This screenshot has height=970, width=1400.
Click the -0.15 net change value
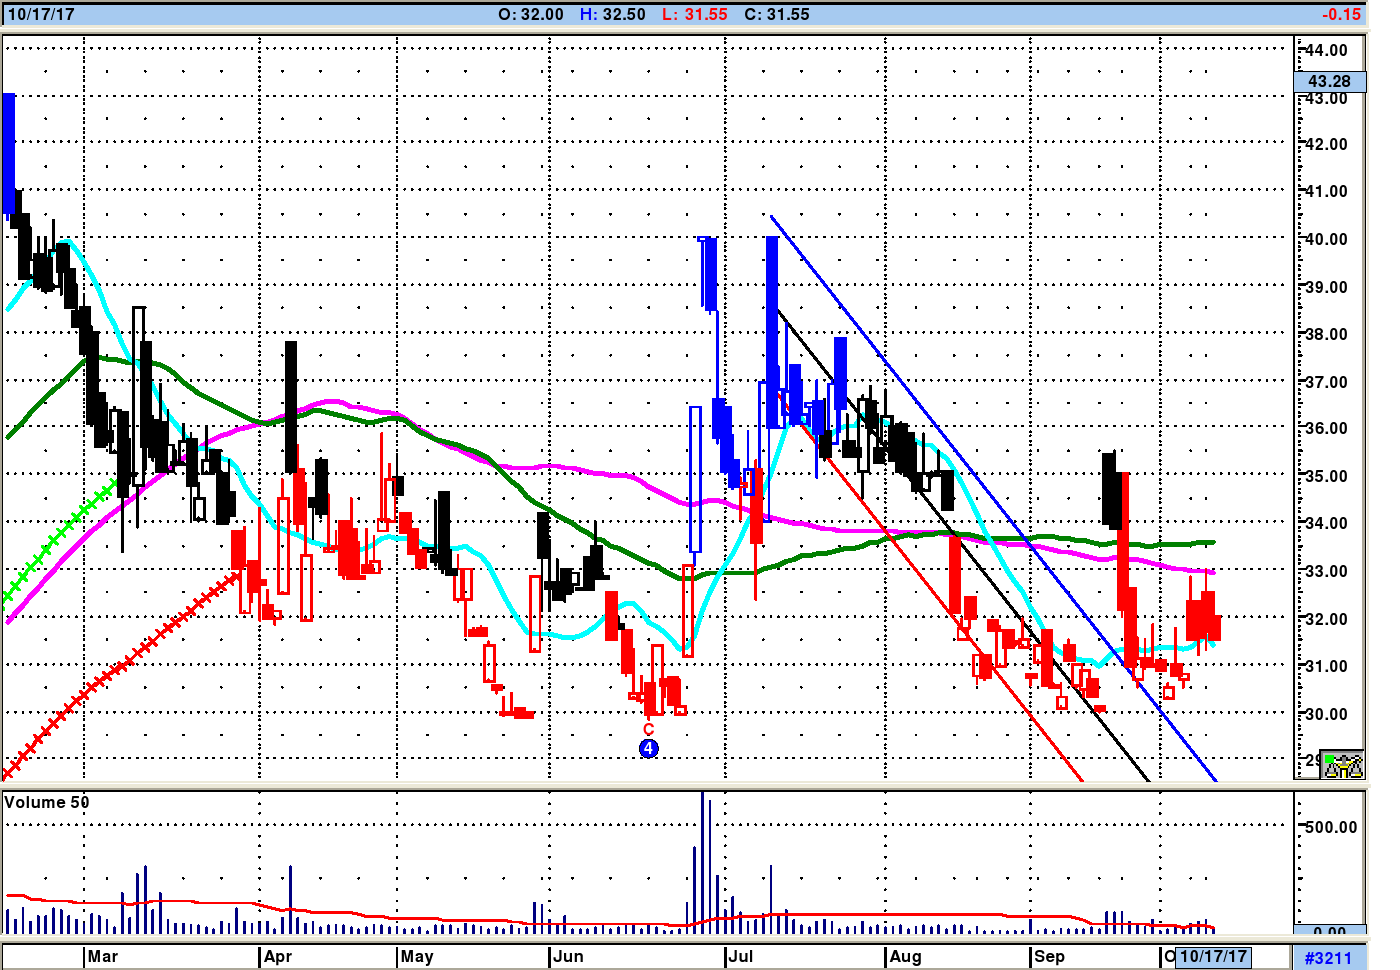[1341, 14]
